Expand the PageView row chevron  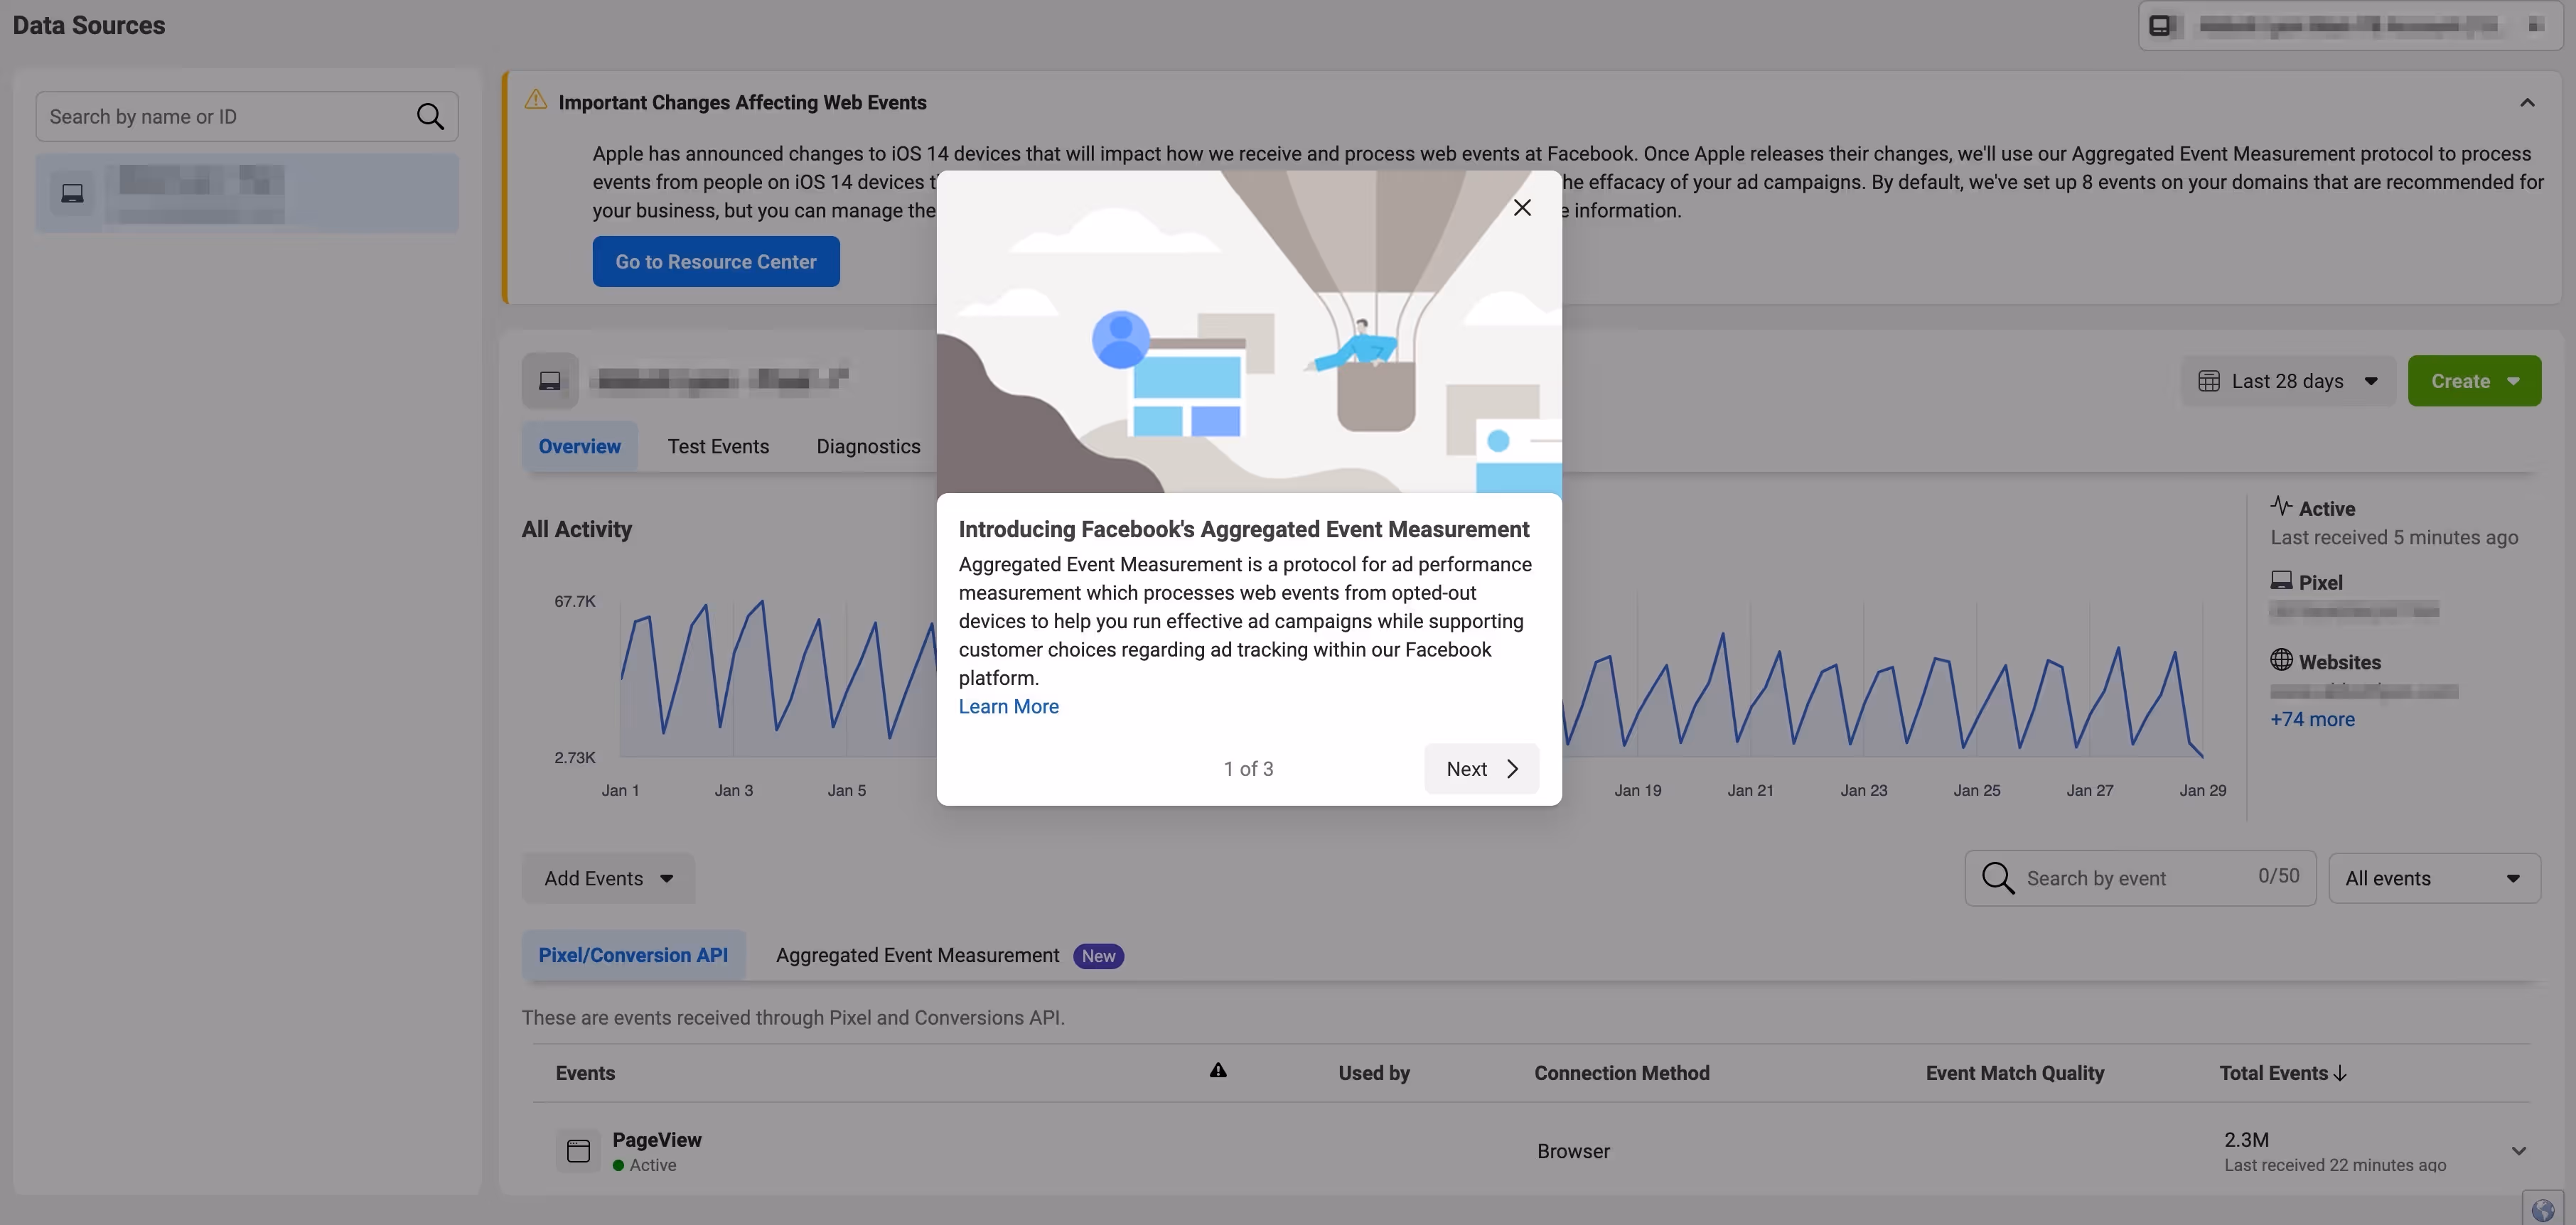[2519, 1151]
